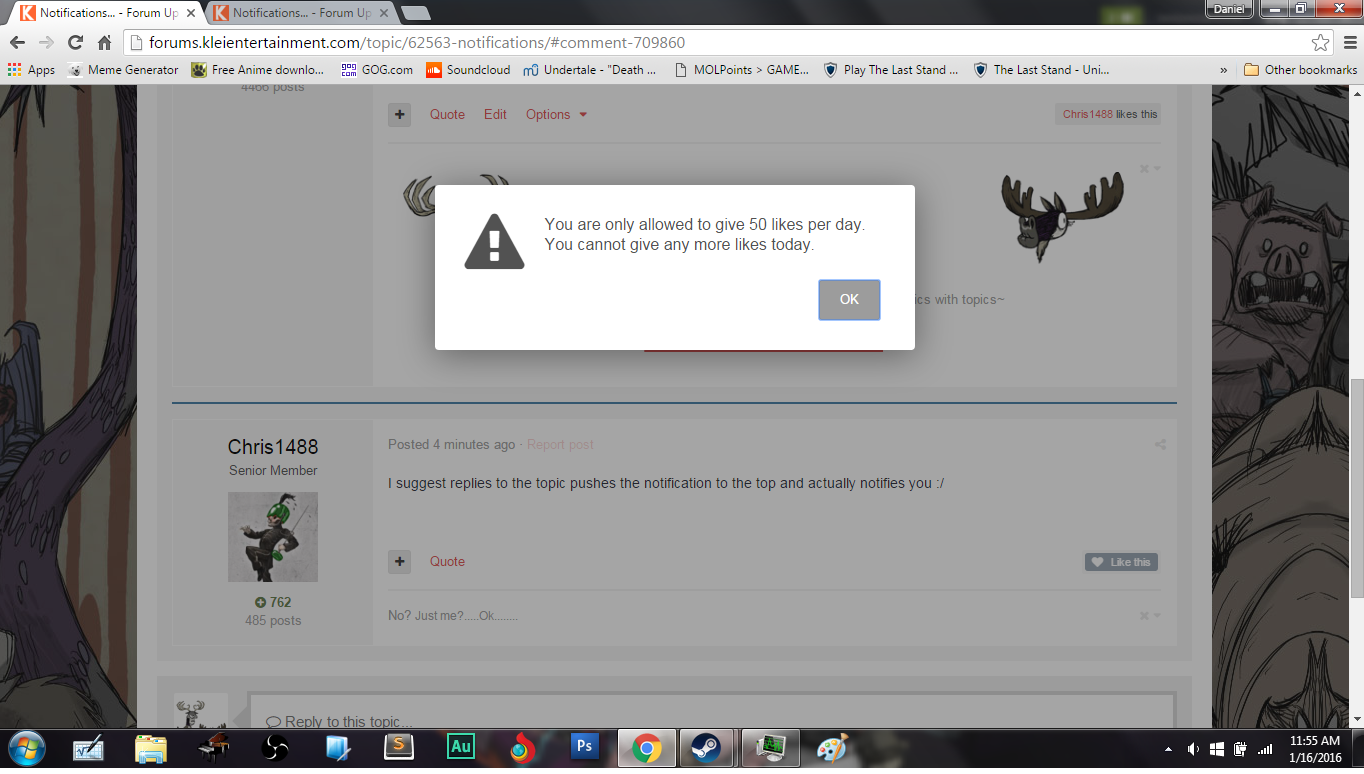Viewport: 1364px width, 774px height.
Task: Open the Other bookmarks folder
Action: pyautogui.click(x=1300, y=70)
